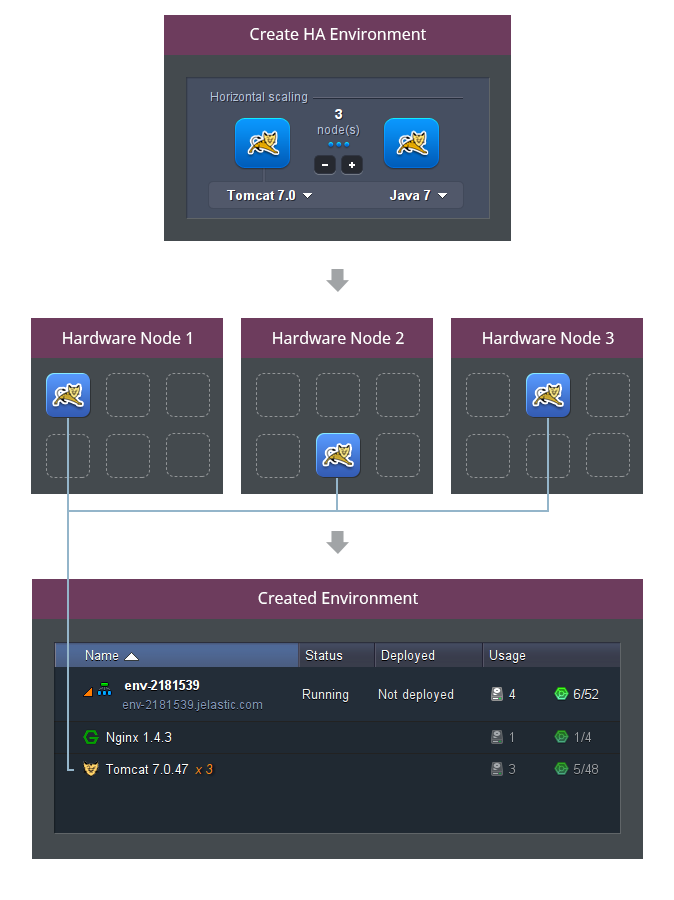Open the env-2181539.jelastic.com link
The image size is (674, 900).
(192, 705)
